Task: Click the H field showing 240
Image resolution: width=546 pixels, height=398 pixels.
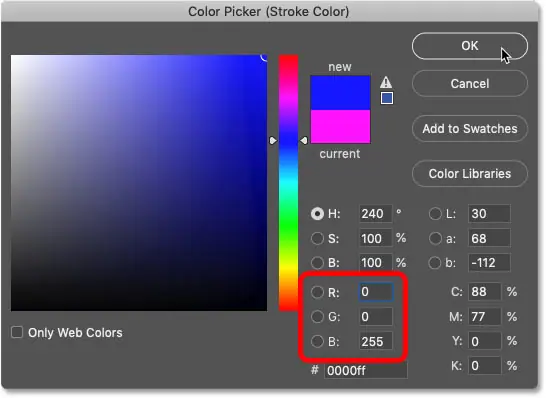Action: coord(375,213)
